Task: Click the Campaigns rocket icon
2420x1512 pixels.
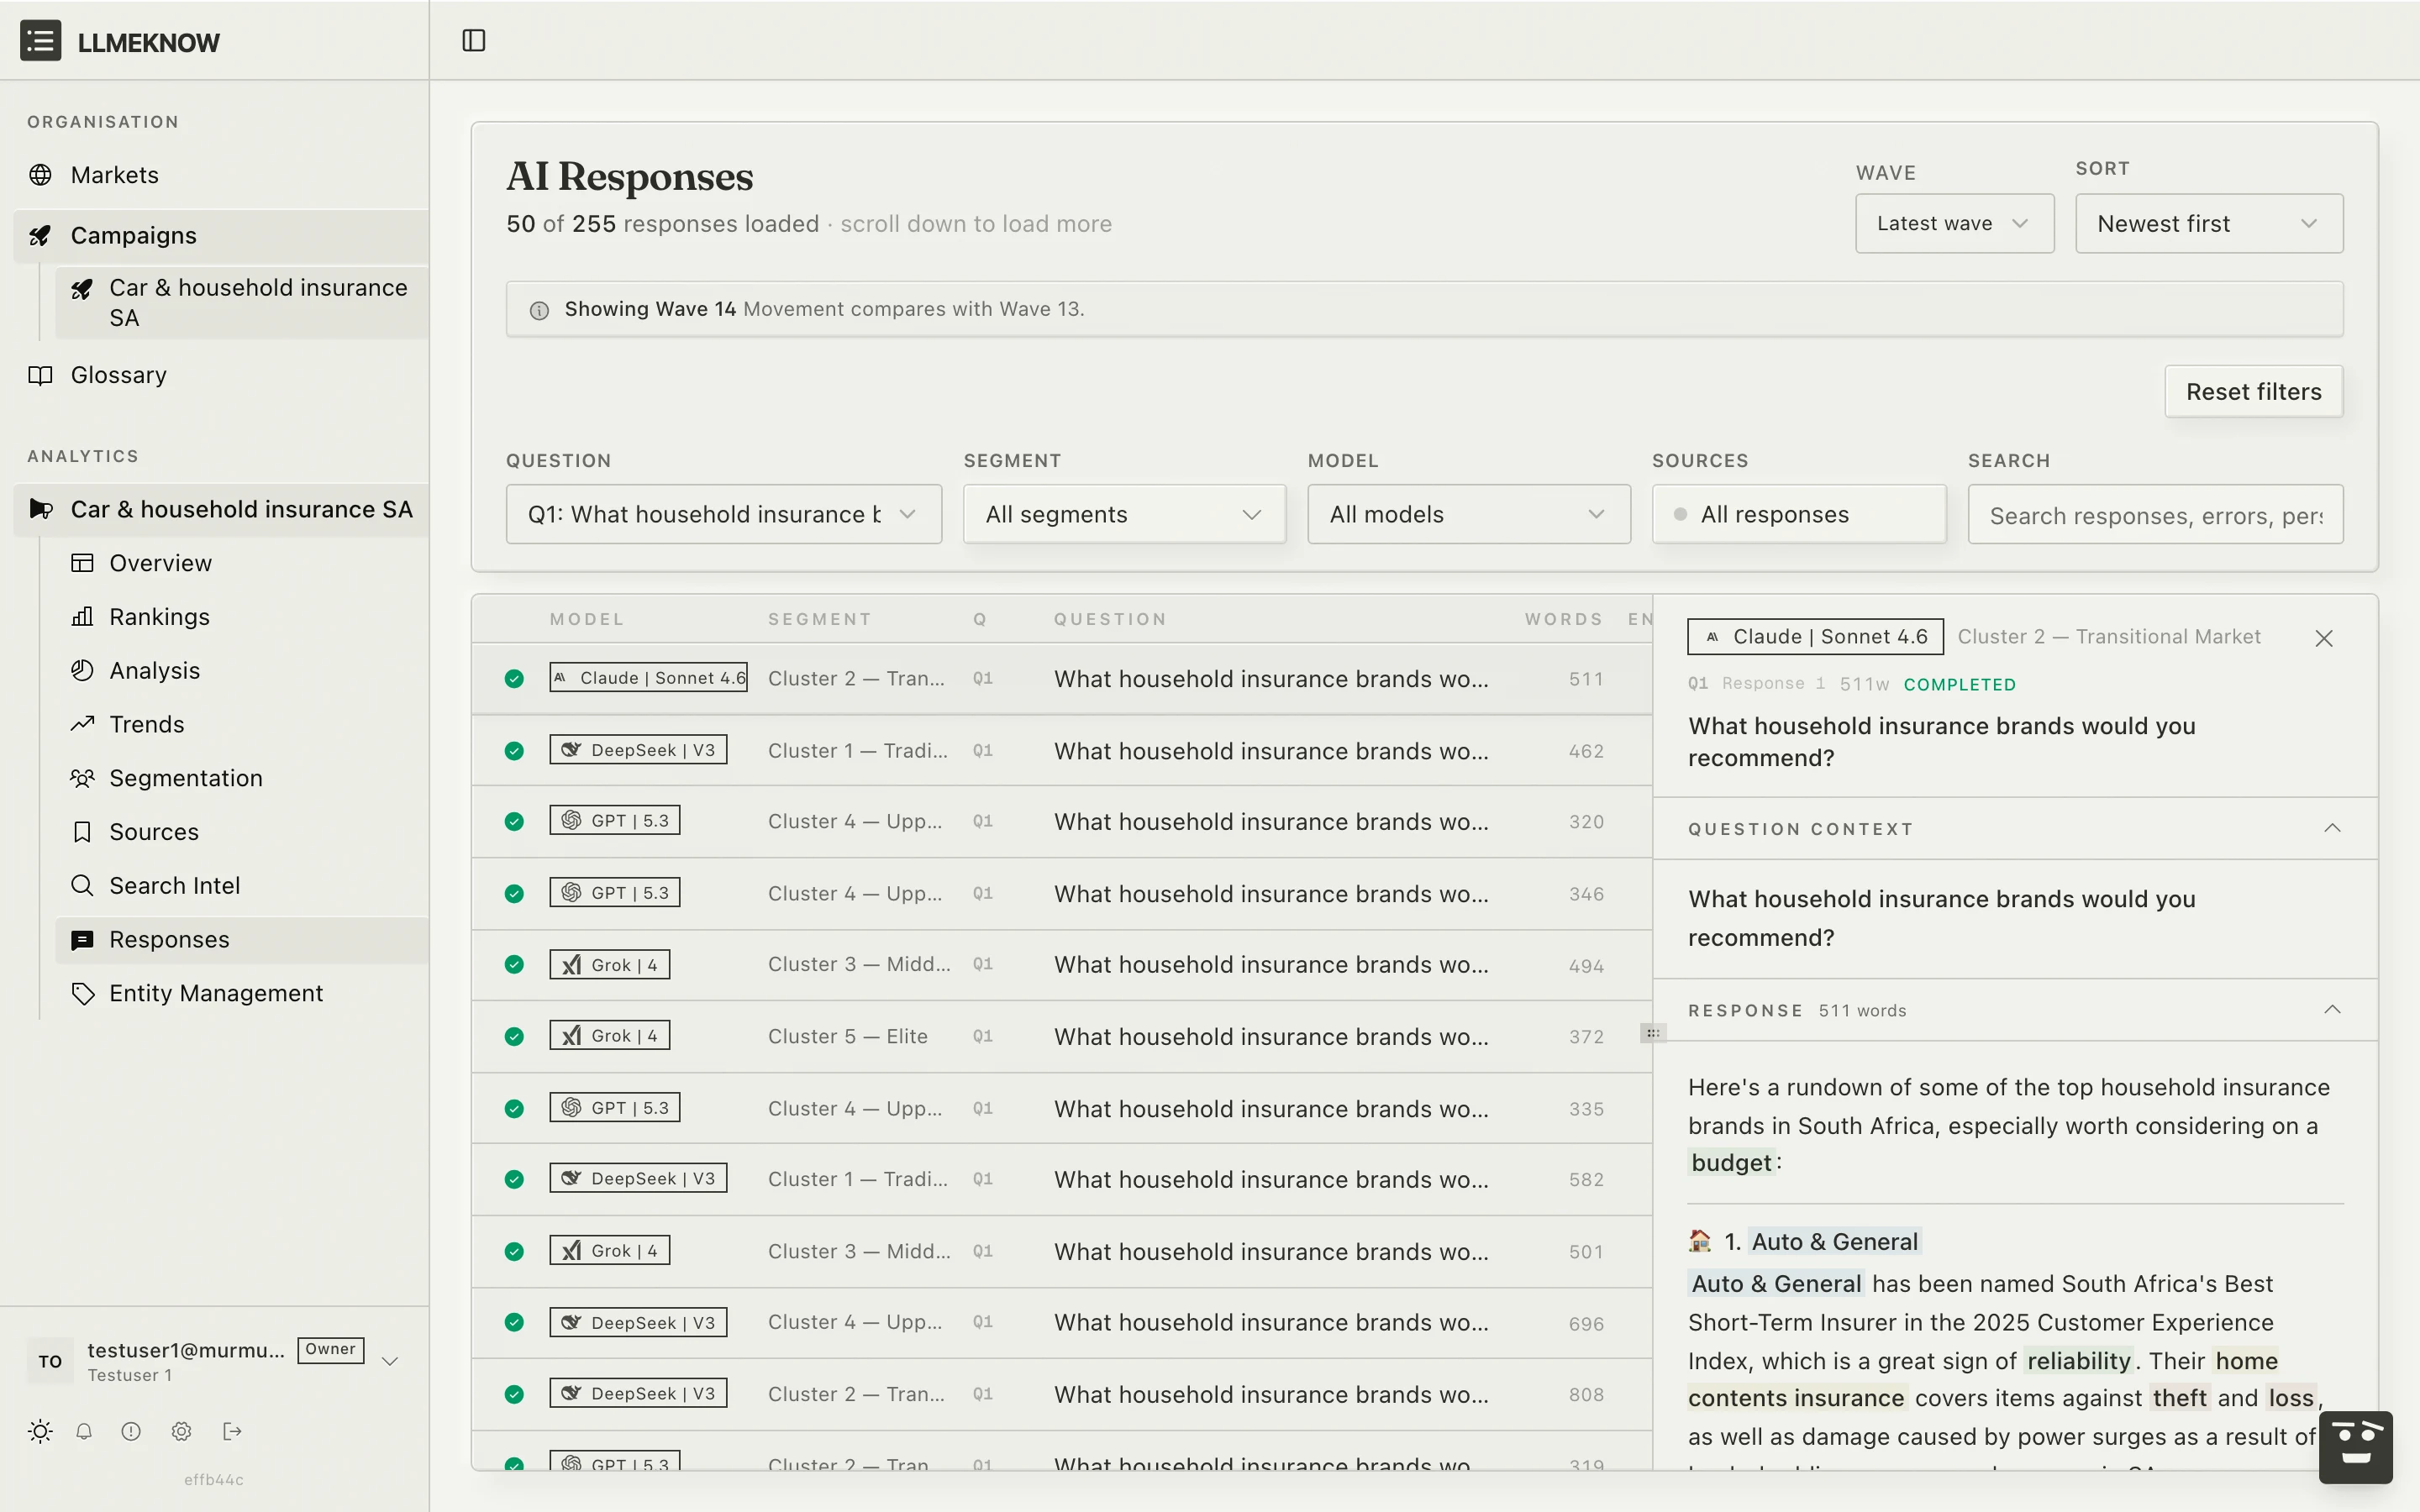Action: pyautogui.click(x=40, y=236)
